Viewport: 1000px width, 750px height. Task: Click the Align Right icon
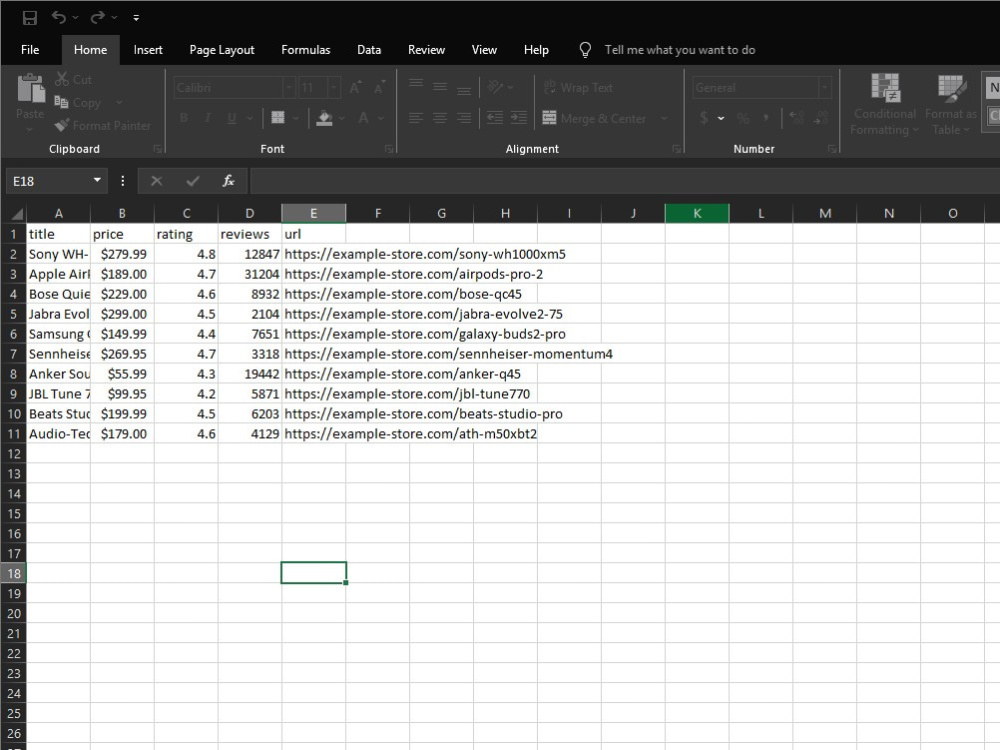click(464, 118)
